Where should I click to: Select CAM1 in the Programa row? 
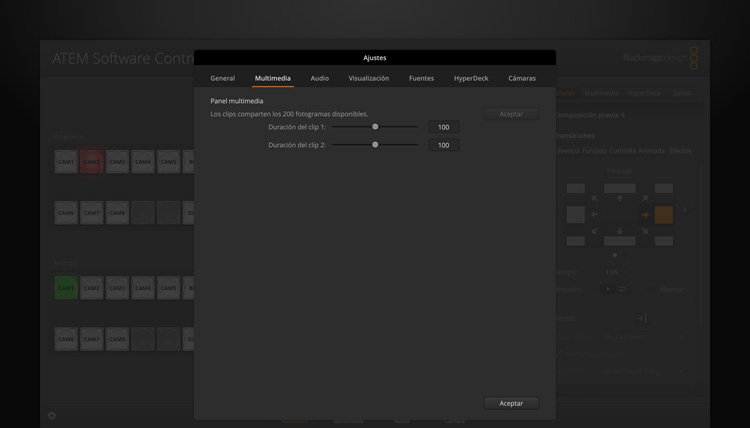point(66,162)
